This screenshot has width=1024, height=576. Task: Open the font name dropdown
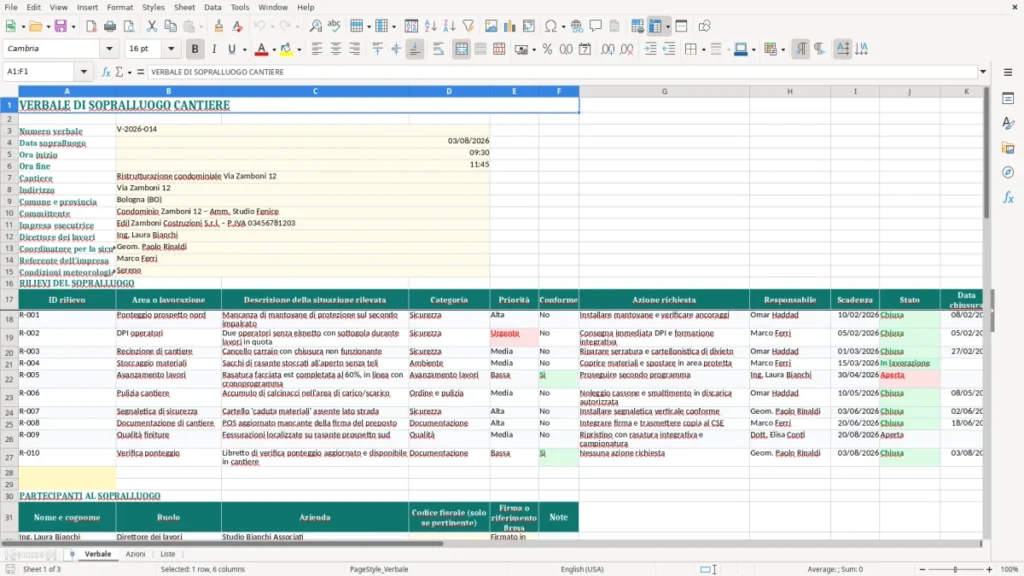tap(109, 49)
